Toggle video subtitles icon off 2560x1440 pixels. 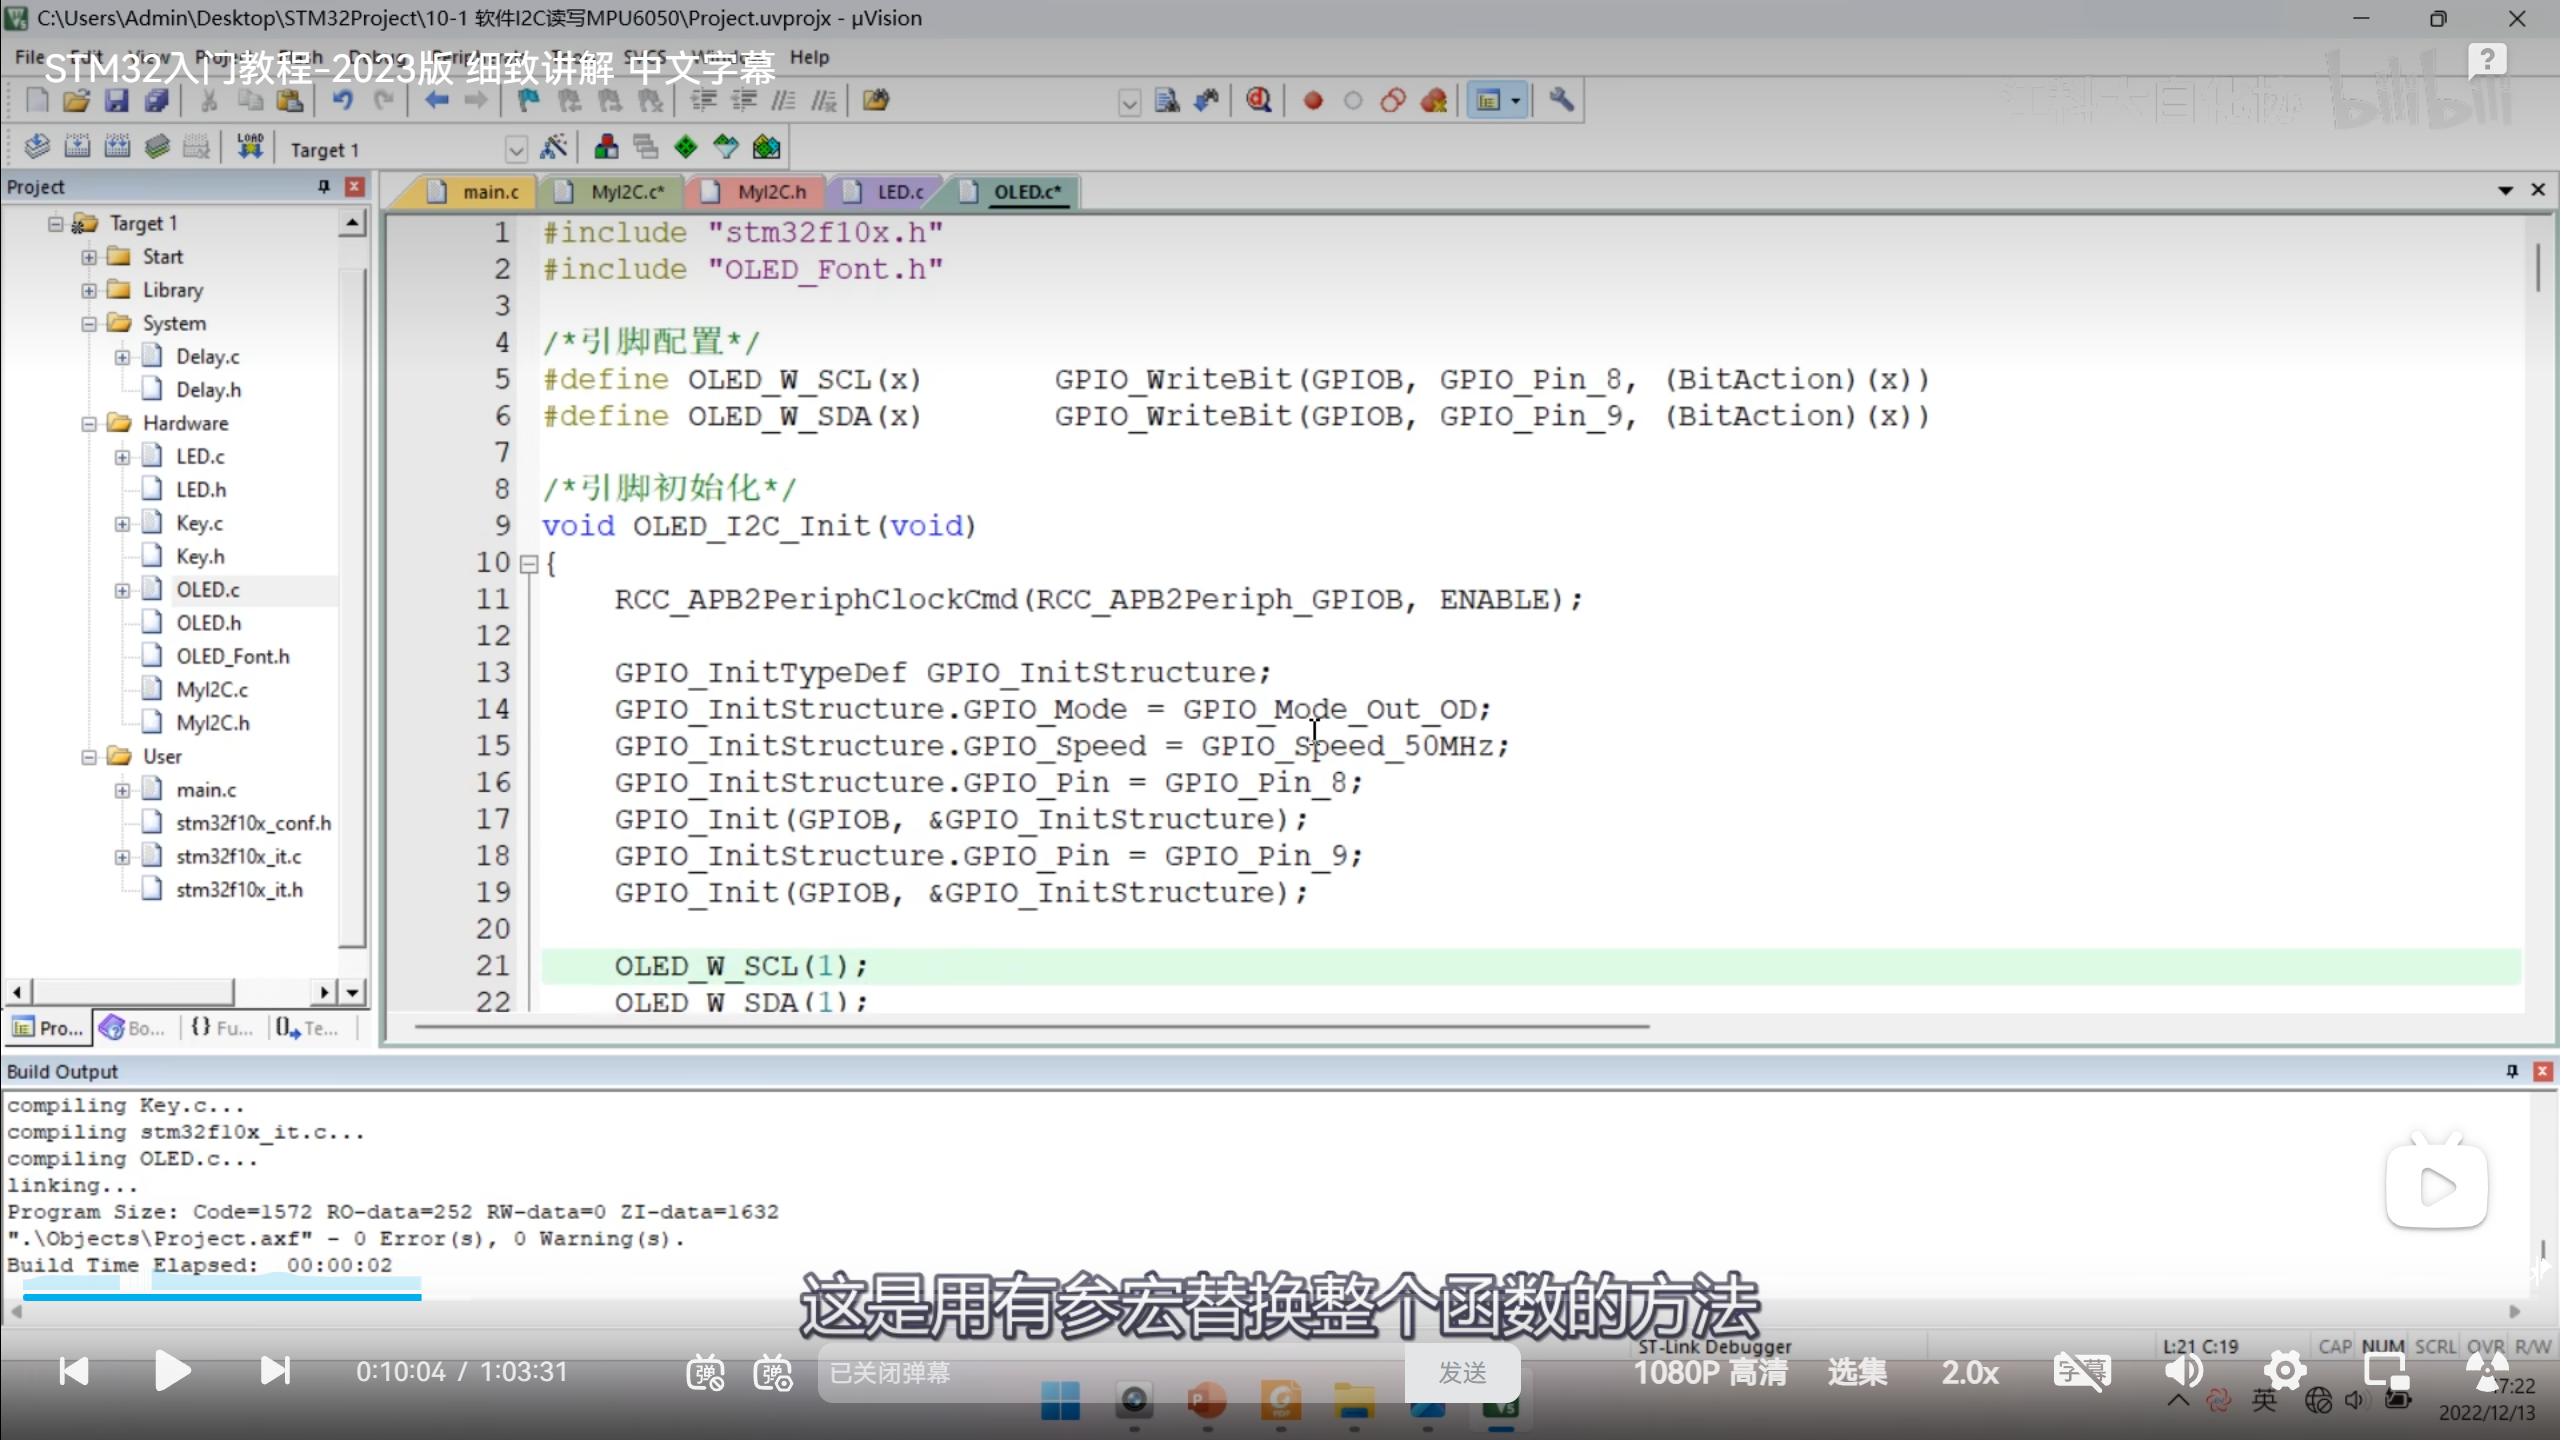pos(2081,1371)
